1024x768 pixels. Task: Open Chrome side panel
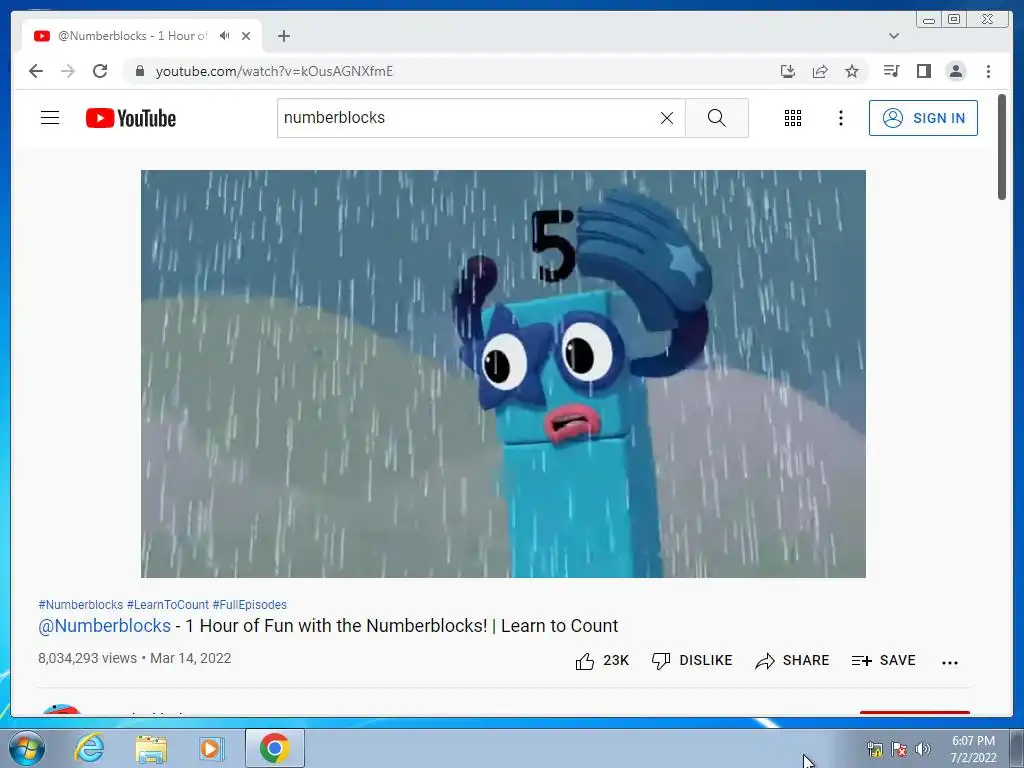click(x=923, y=71)
